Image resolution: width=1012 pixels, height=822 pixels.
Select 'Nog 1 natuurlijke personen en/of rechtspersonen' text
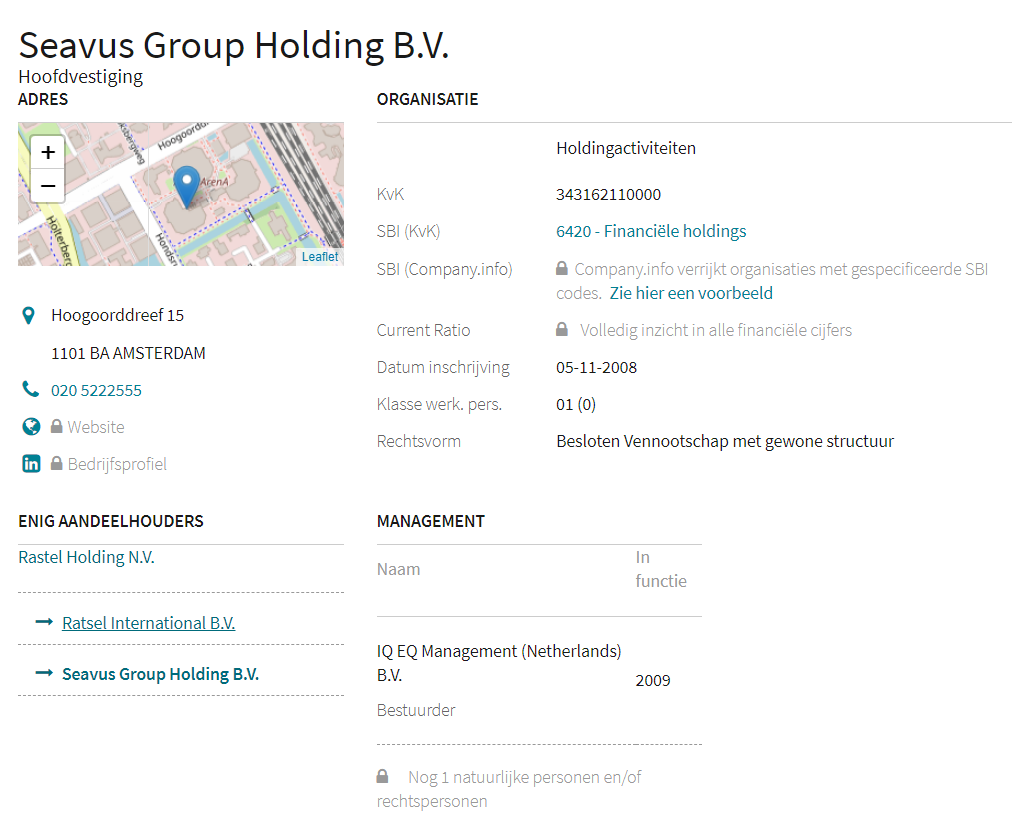pos(509,789)
